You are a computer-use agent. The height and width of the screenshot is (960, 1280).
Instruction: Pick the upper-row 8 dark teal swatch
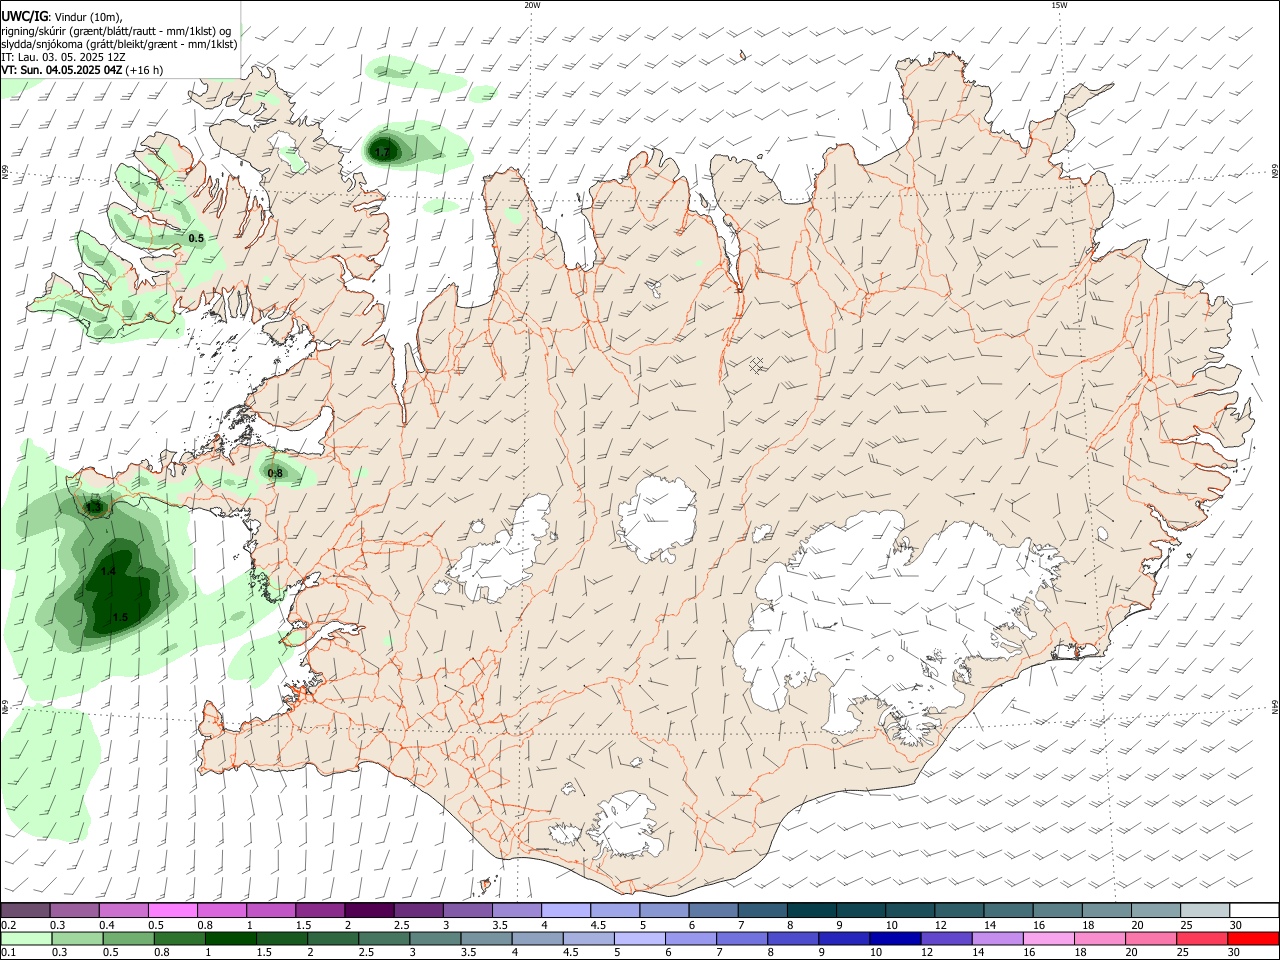[811, 910]
